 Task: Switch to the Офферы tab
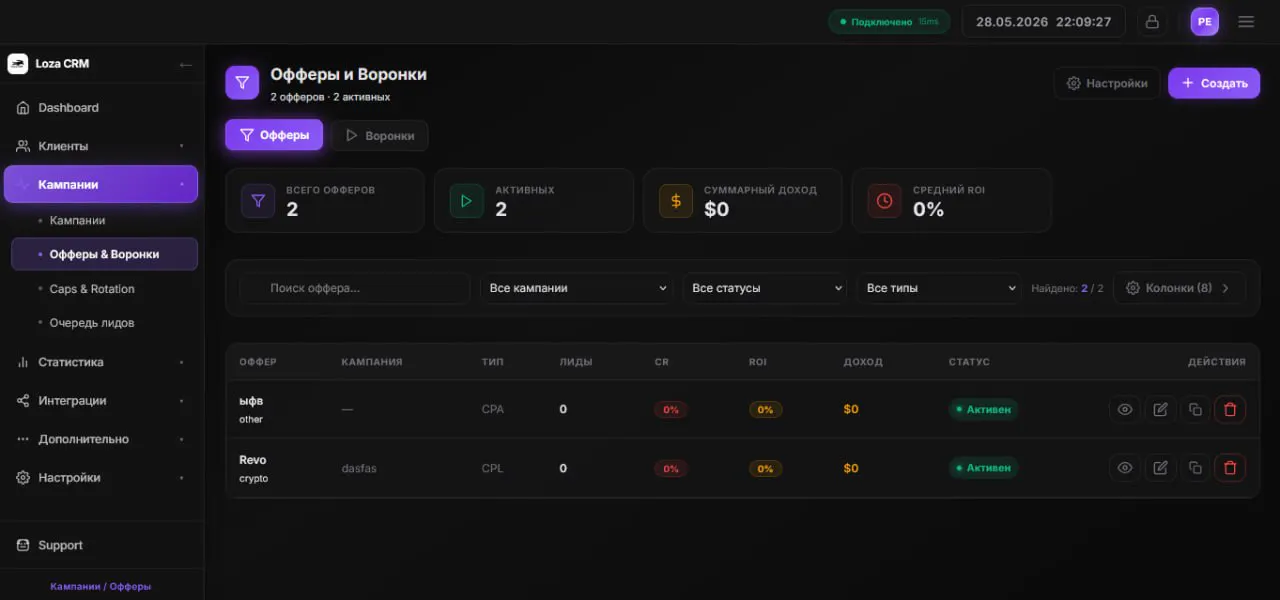[274, 135]
